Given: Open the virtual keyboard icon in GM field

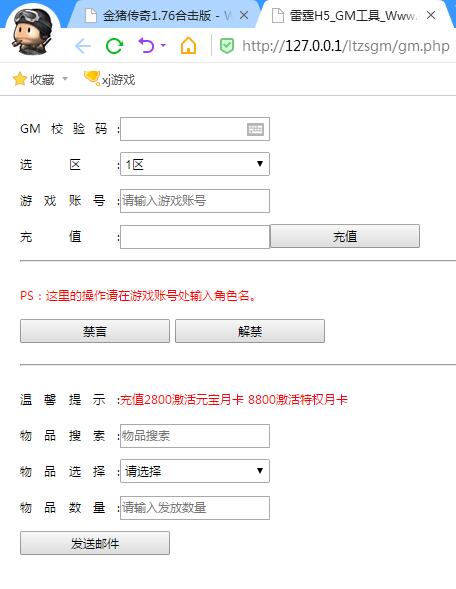Looking at the screenshot, I should coord(255,129).
